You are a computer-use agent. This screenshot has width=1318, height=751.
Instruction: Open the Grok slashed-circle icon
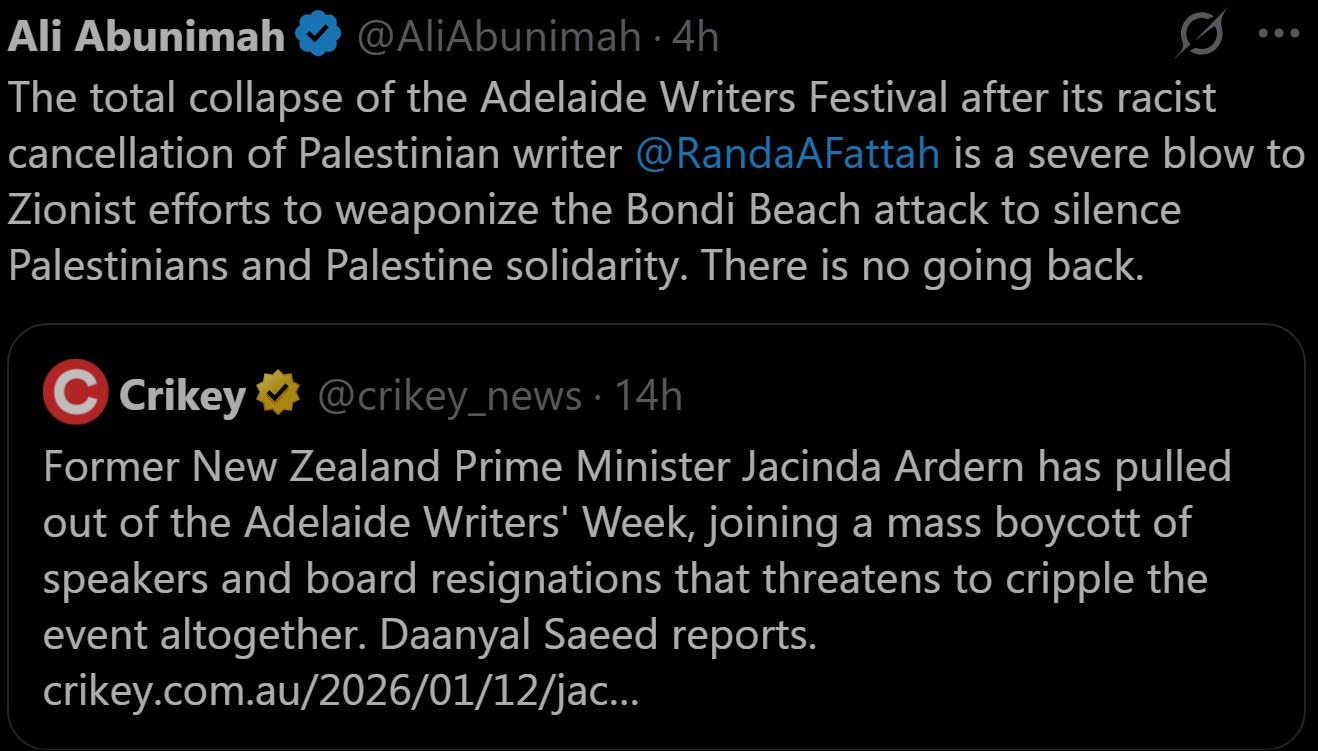tap(1201, 37)
